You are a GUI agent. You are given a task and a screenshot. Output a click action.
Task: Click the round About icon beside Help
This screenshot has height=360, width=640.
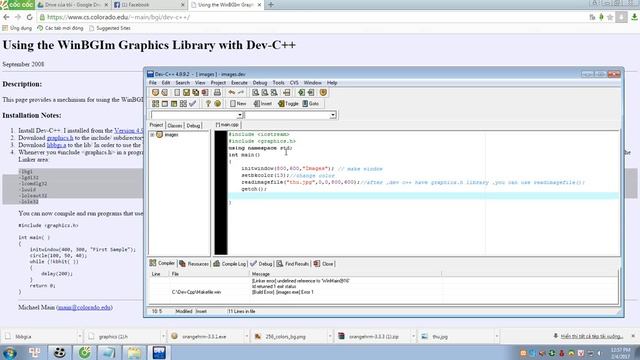(x=218, y=104)
